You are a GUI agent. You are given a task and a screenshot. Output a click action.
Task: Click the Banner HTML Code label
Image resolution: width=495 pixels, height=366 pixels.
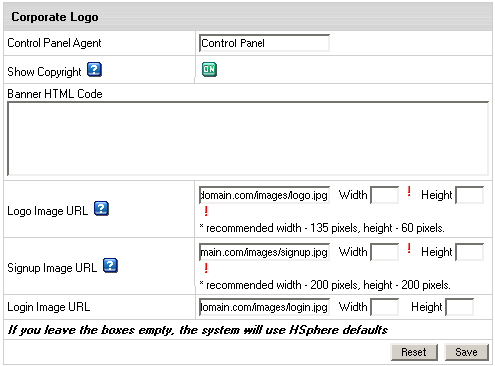pyautogui.click(x=55, y=94)
